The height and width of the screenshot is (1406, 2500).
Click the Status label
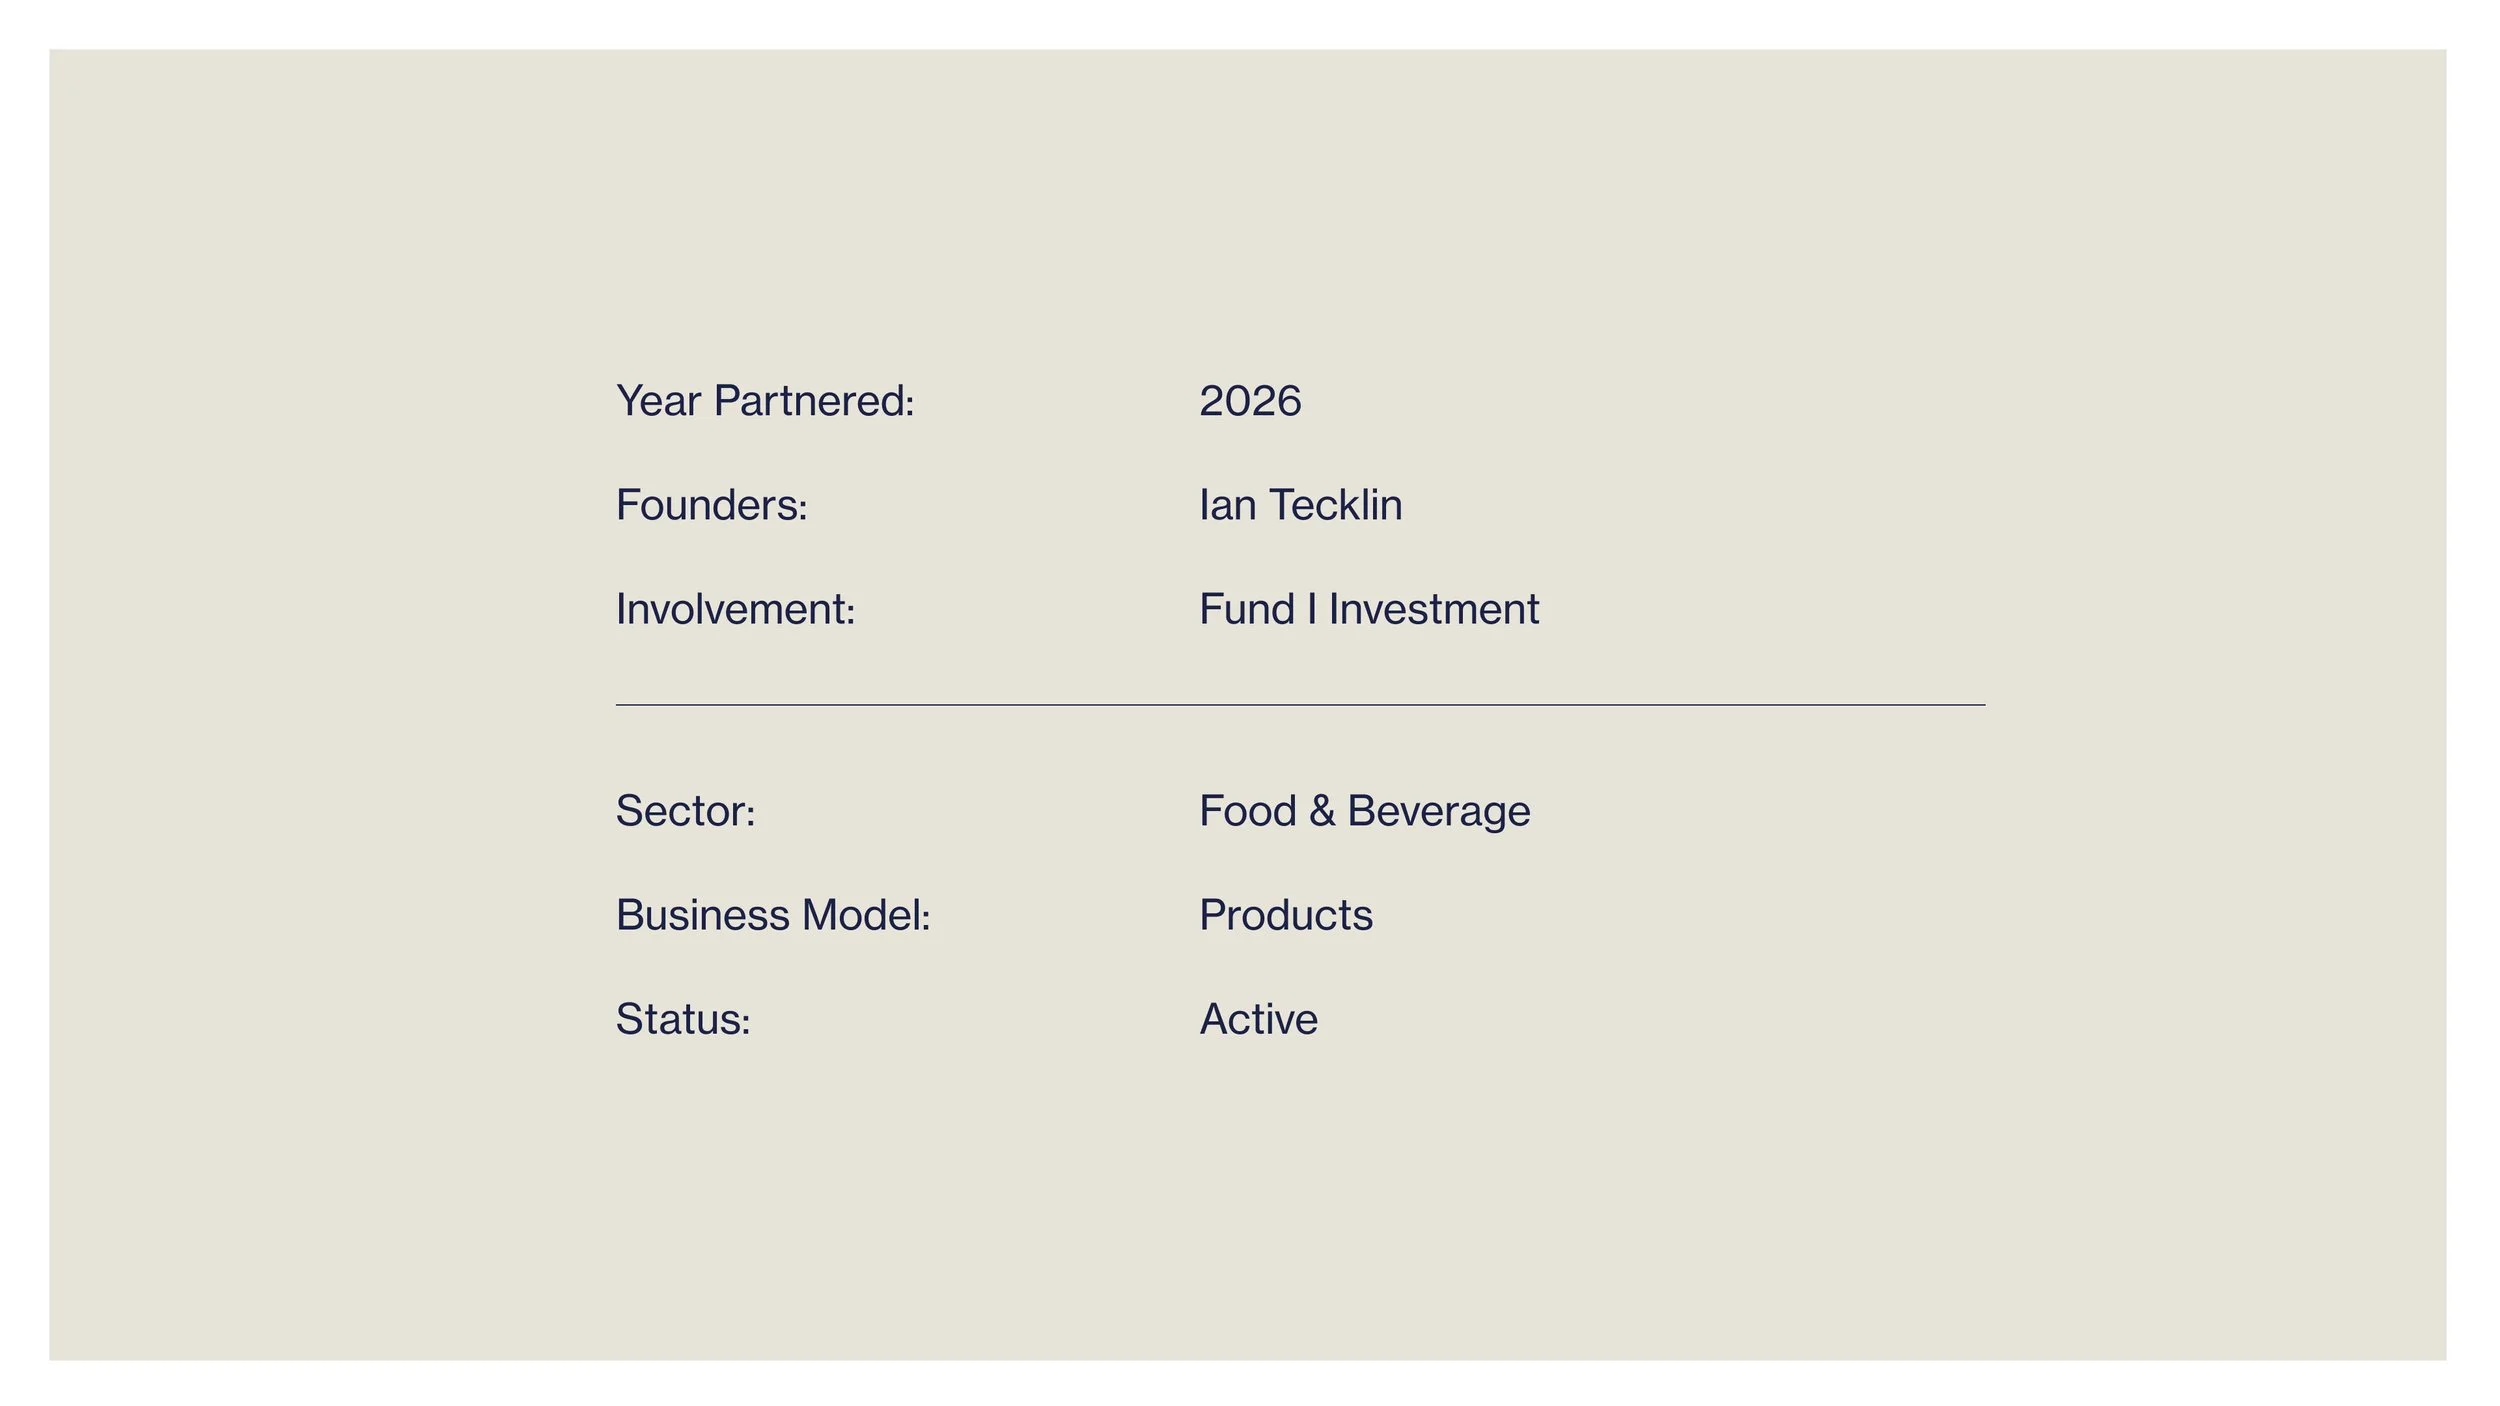click(x=683, y=1019)
